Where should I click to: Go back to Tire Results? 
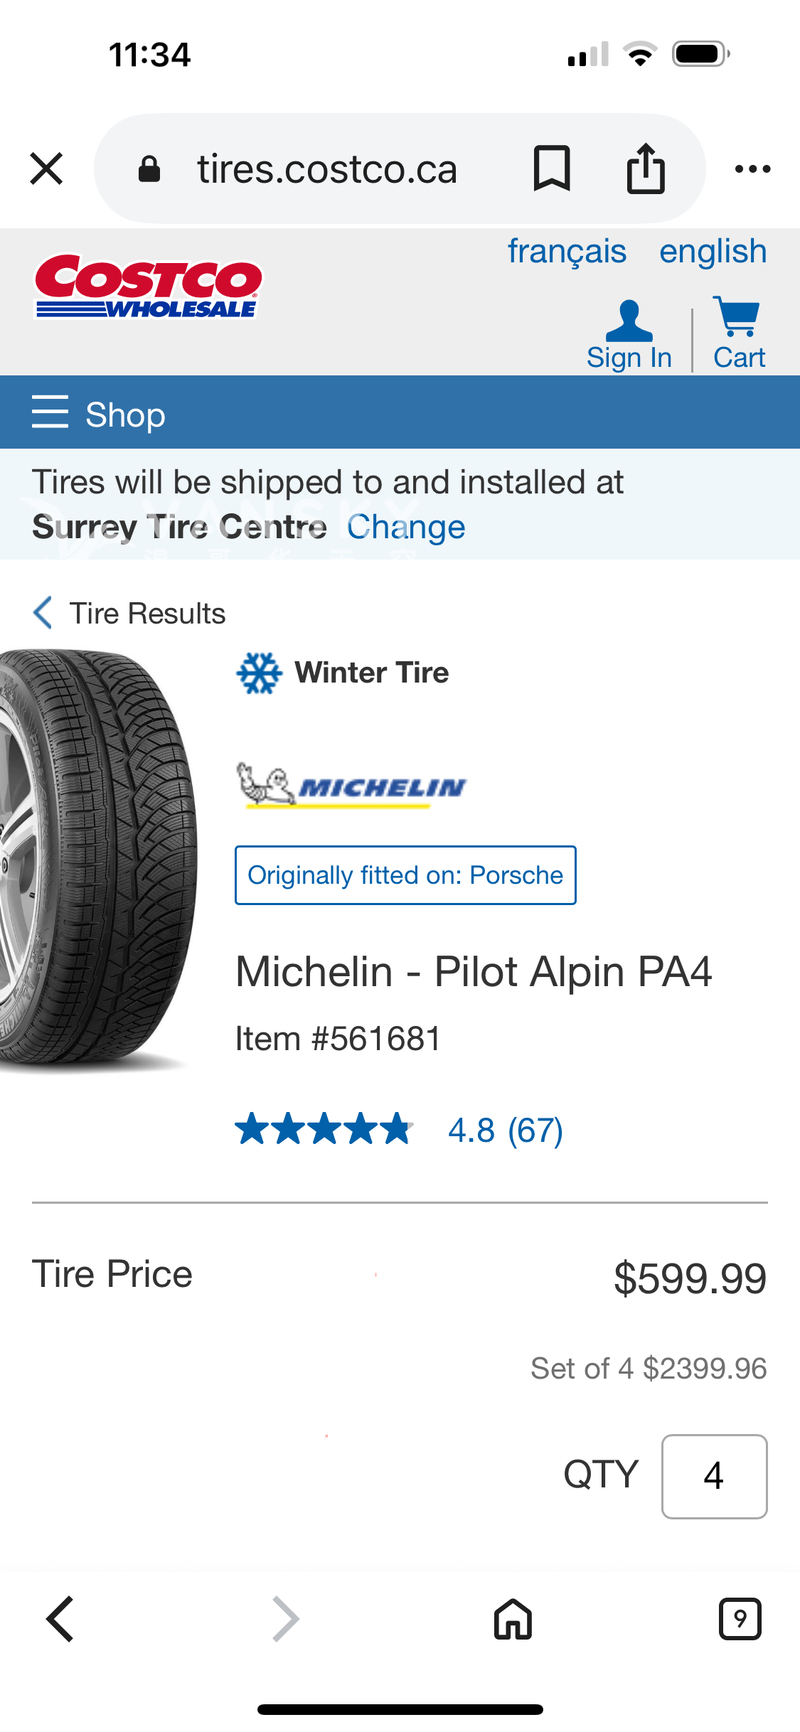[130, 613]
